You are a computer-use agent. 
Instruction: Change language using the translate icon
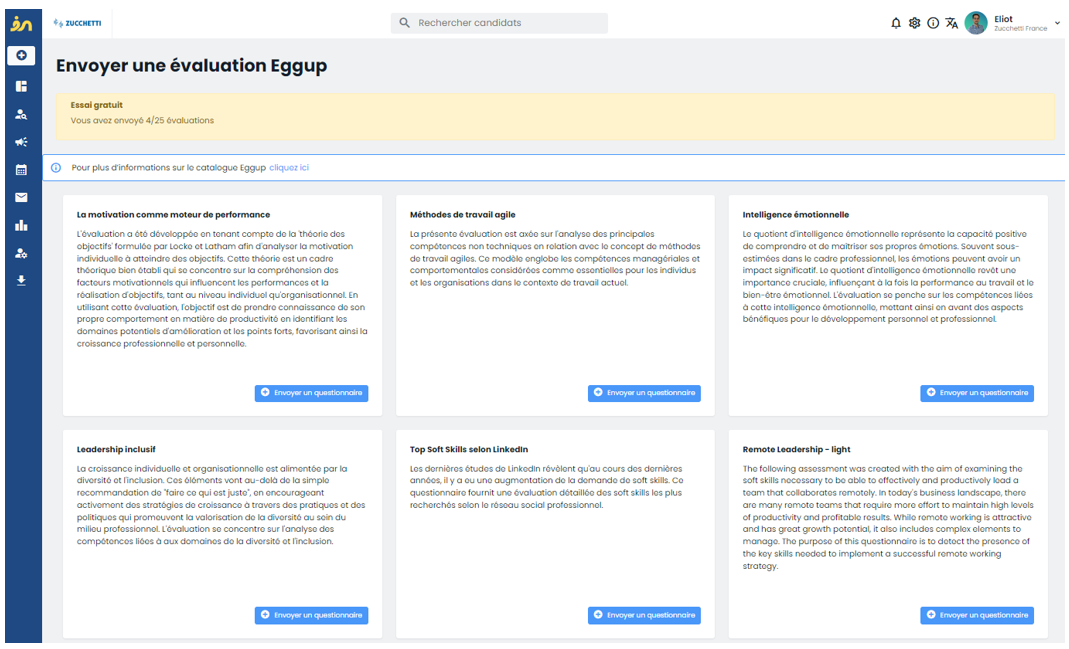click(952, 22)
